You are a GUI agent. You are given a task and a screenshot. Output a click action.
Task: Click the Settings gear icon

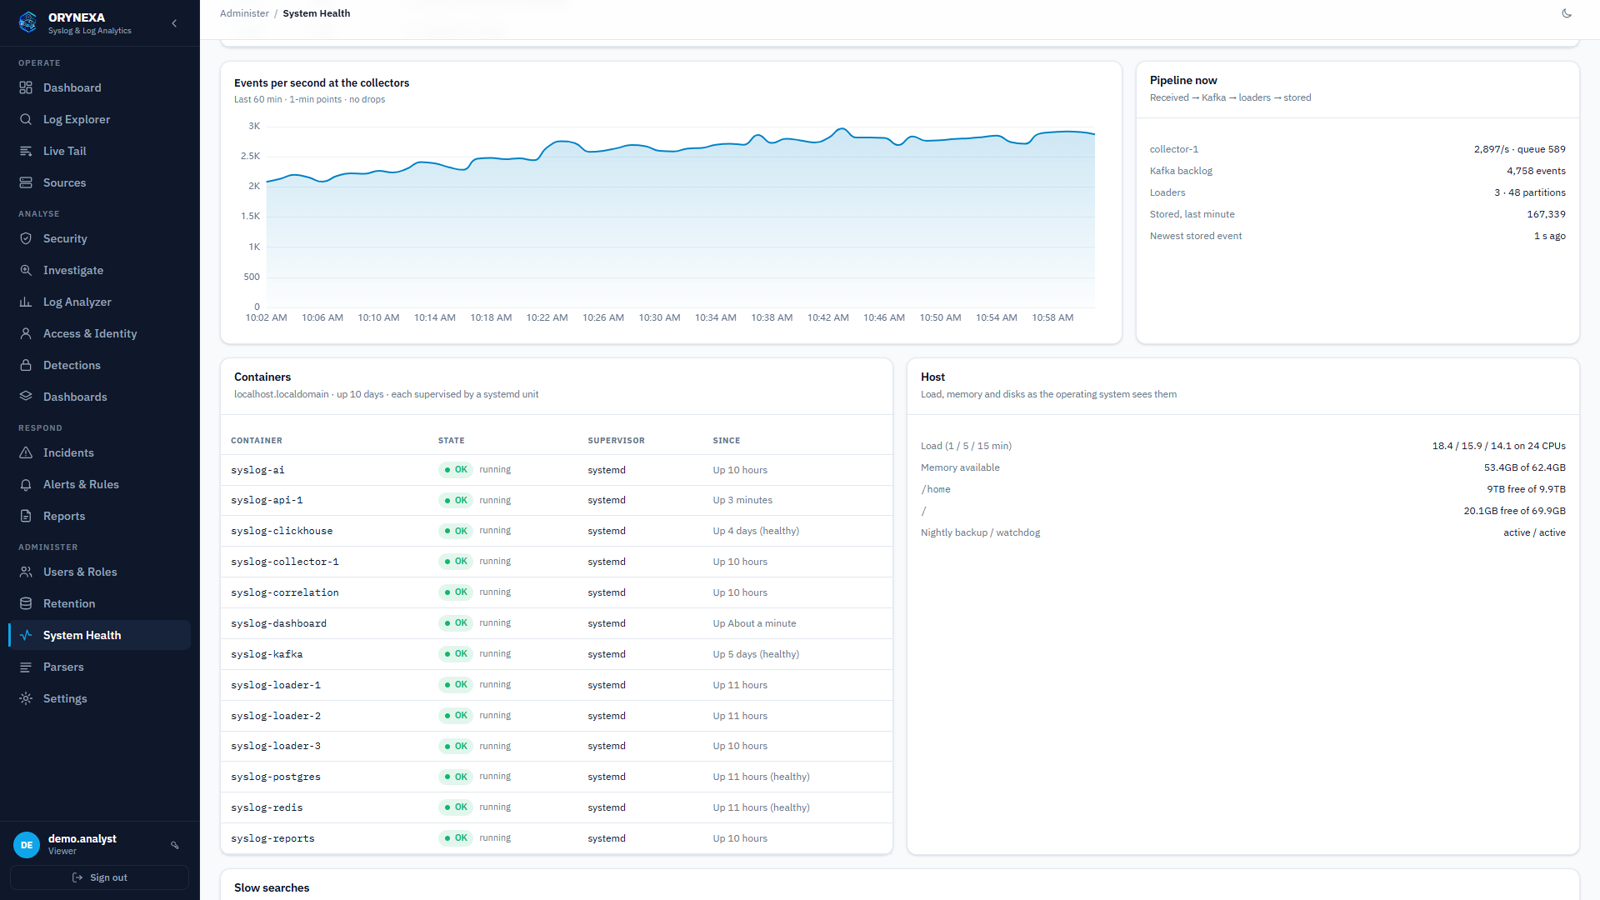26,699
